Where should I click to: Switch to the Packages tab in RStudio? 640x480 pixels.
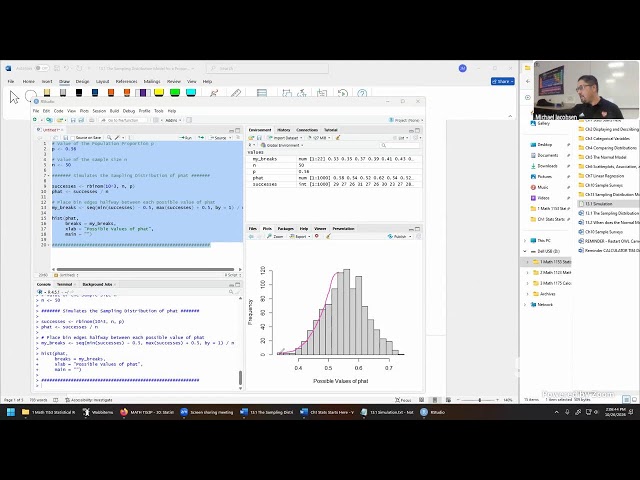[x=286, y=229]
